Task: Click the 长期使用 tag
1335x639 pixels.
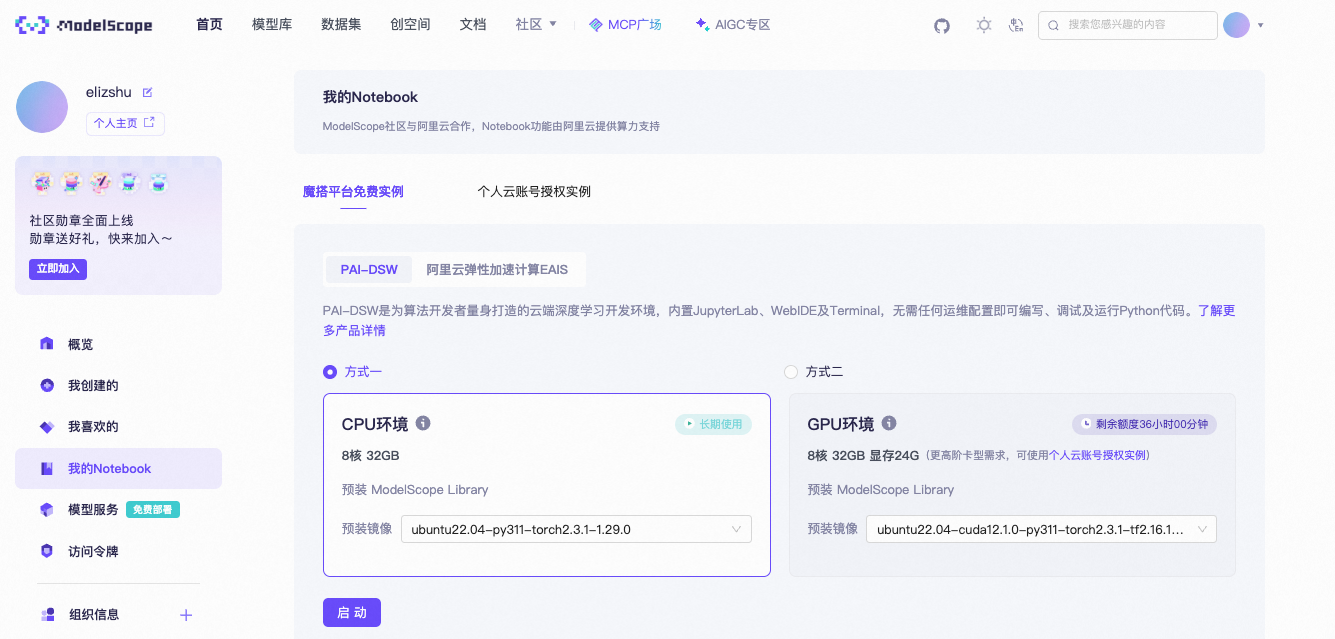Action: coord(713,424)
